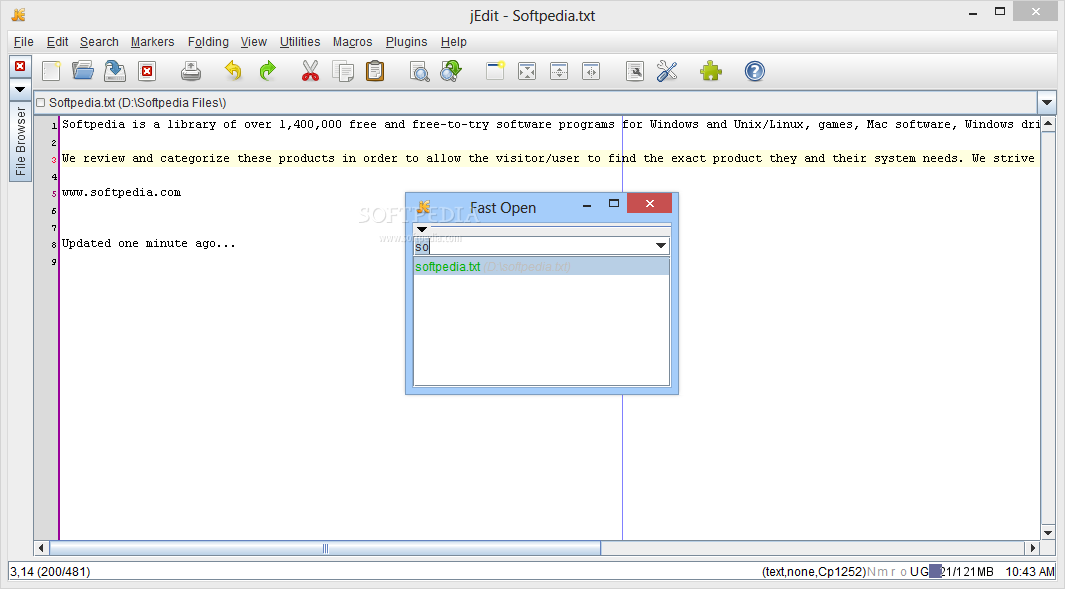Click the vertical scrollbar up arrow

point(1048,124)
